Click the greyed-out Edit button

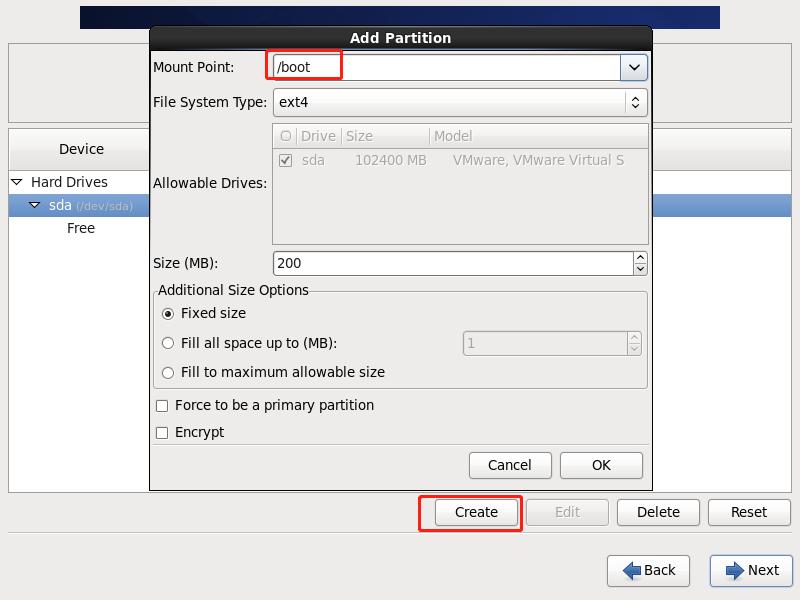click(567, 512)
